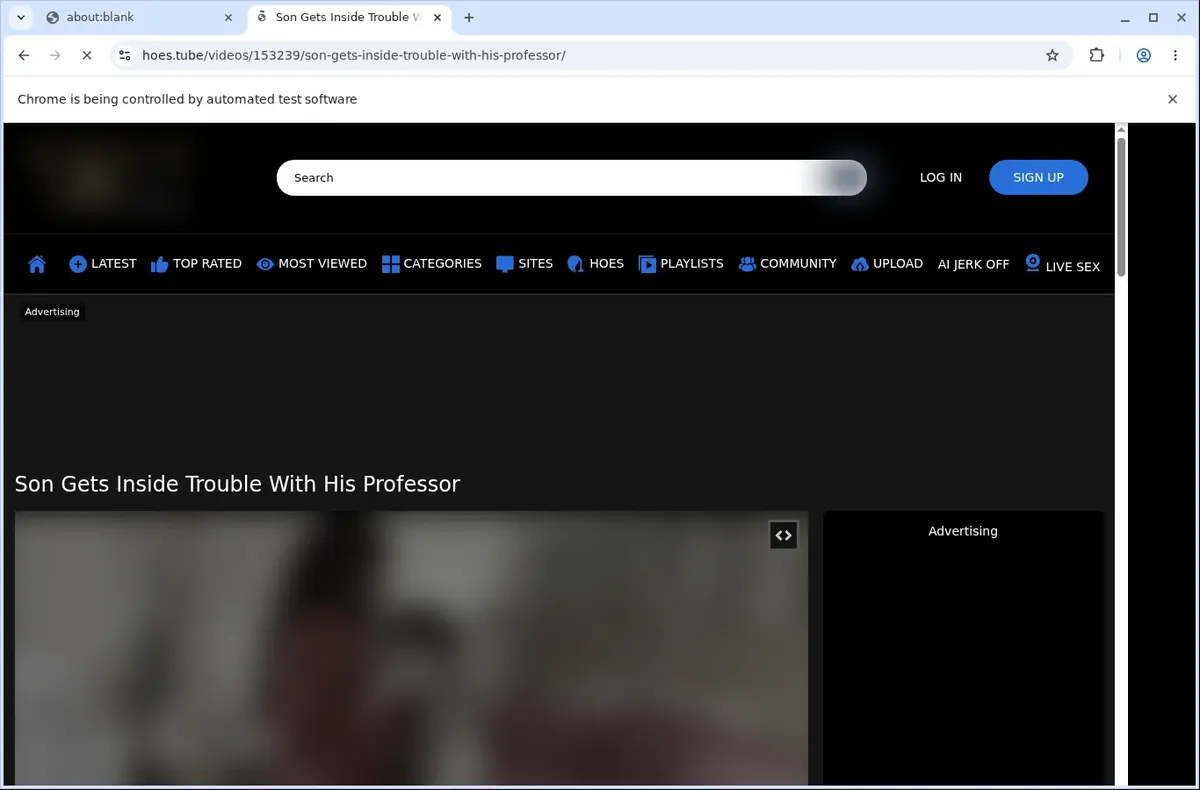Click the Home icon in navigation bar
The width and height of the screenshot is (1200, 790).
pos(37,264)
